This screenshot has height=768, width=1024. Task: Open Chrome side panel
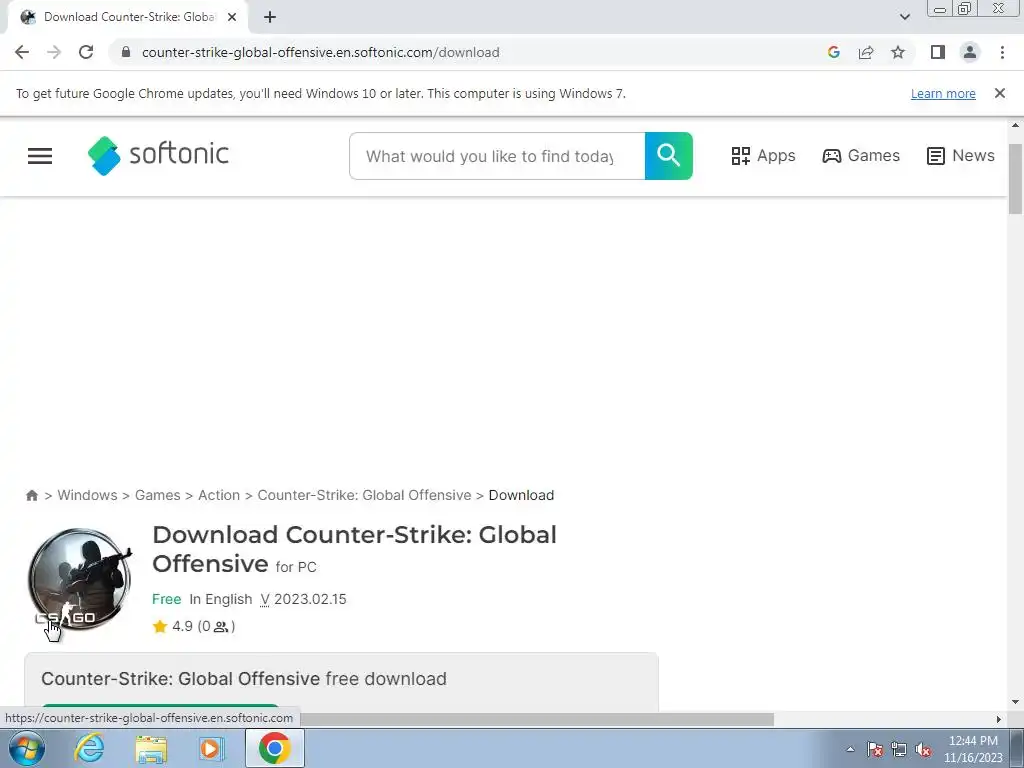(938, 52)
